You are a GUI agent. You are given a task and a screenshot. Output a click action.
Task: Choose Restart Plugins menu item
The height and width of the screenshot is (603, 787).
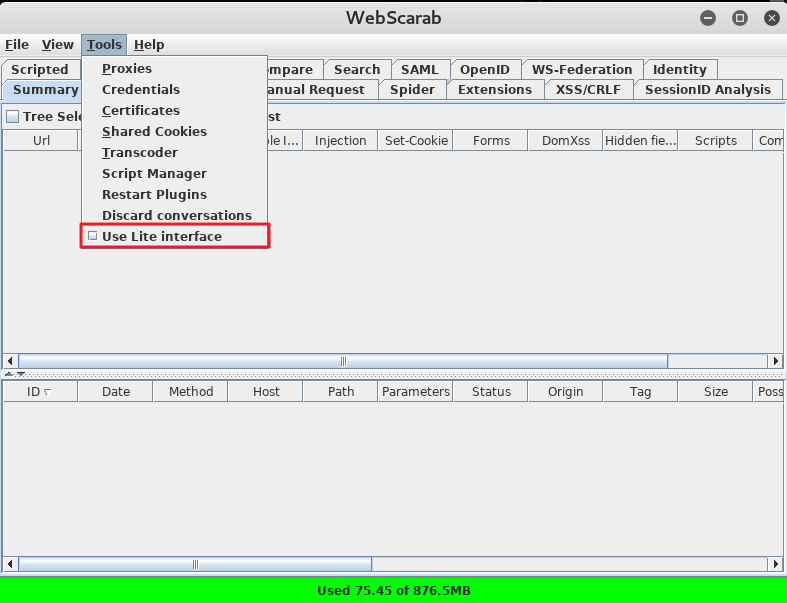pyautogui.click(x=174, y=195)
